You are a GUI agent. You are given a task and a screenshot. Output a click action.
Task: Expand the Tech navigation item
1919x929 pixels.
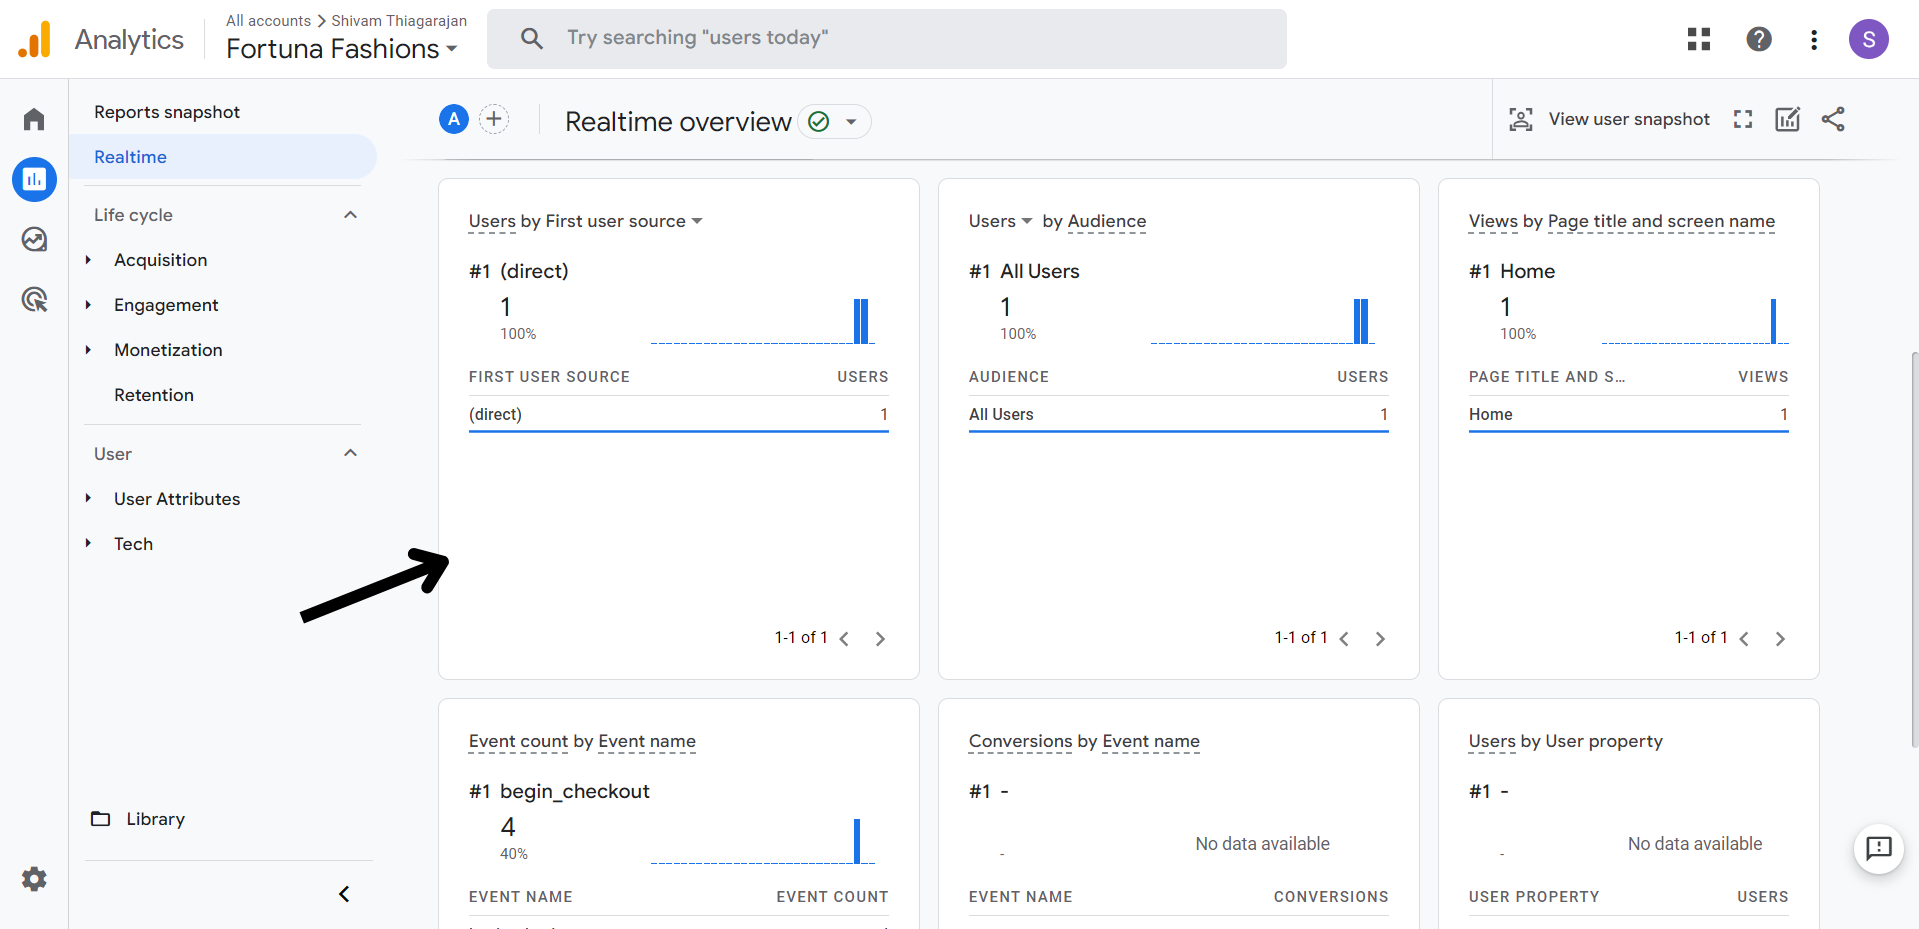coord(133,543)
